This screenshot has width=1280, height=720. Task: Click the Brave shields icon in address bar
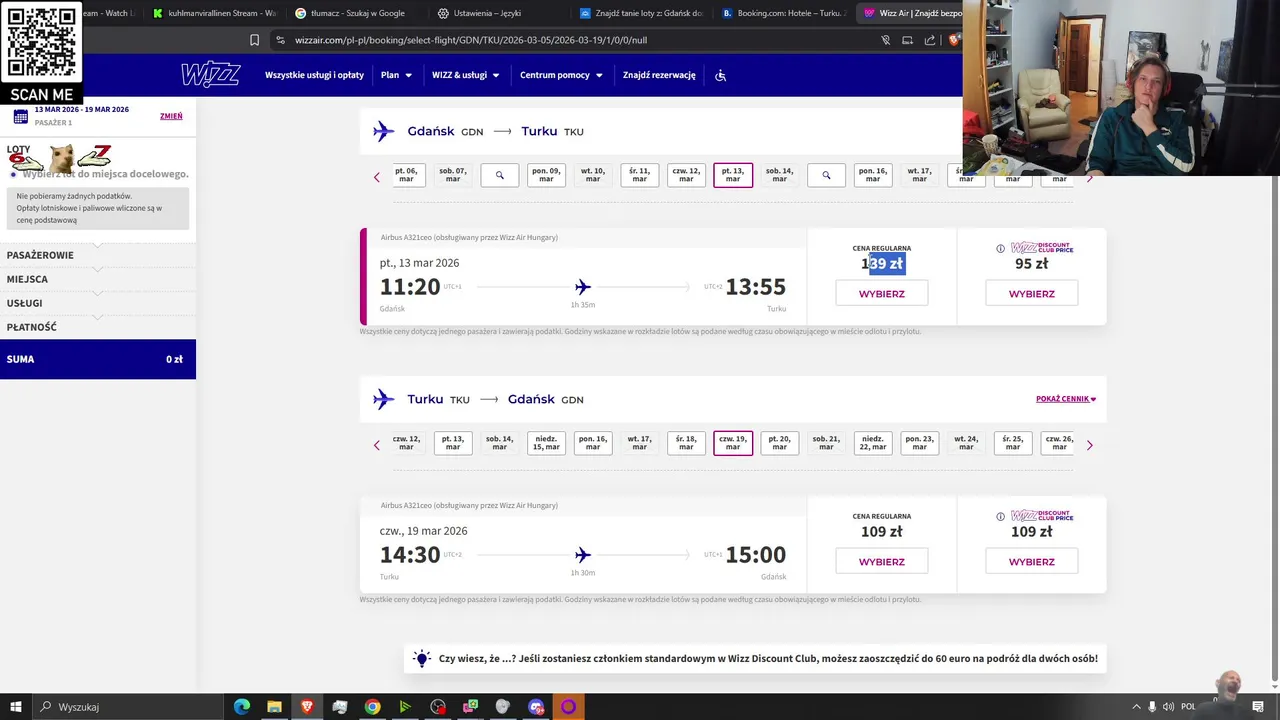point(954,40)
